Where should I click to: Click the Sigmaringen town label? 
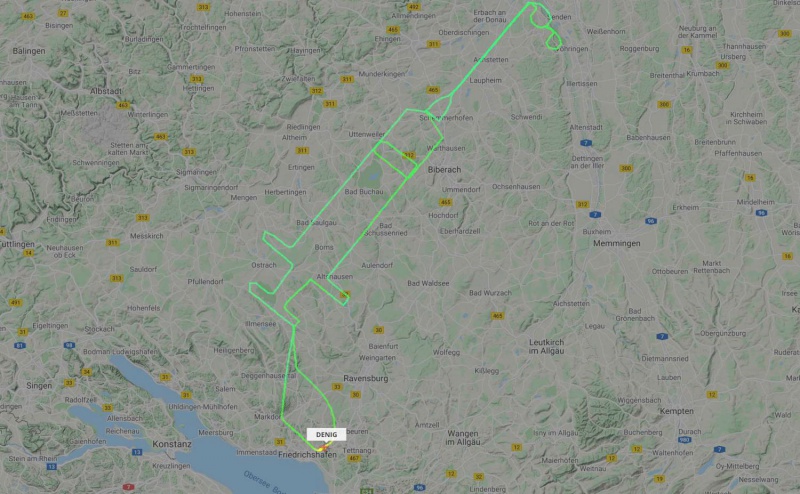pyautogui.click(x=196, y=172)
